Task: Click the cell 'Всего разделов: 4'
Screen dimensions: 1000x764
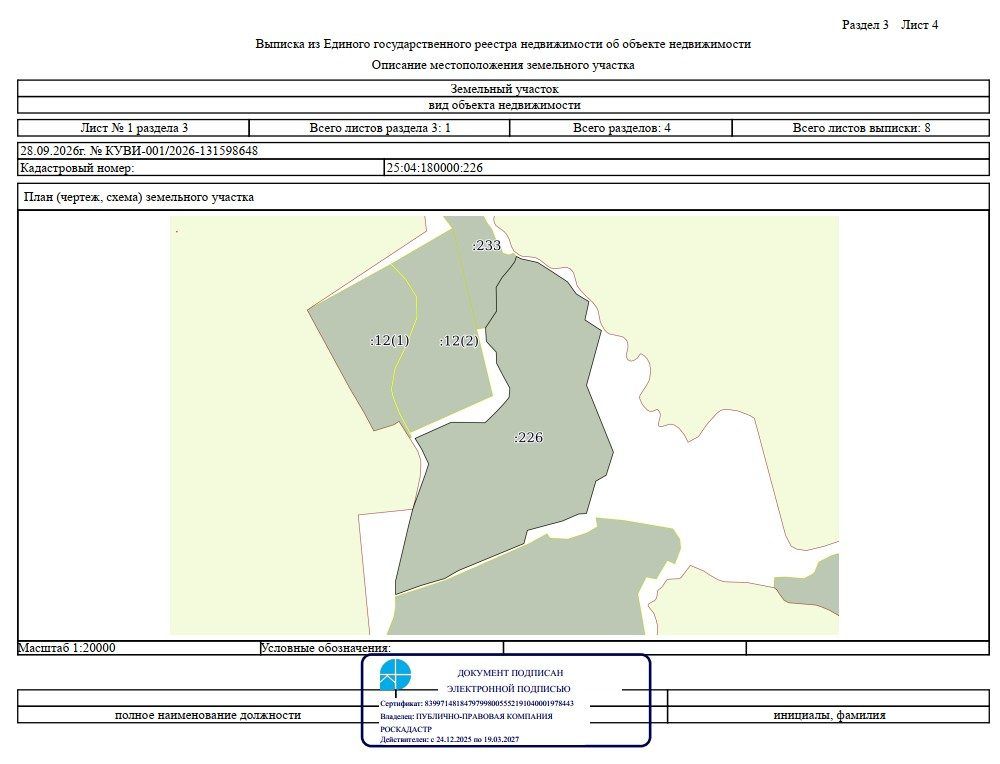Action: point(621,128)
